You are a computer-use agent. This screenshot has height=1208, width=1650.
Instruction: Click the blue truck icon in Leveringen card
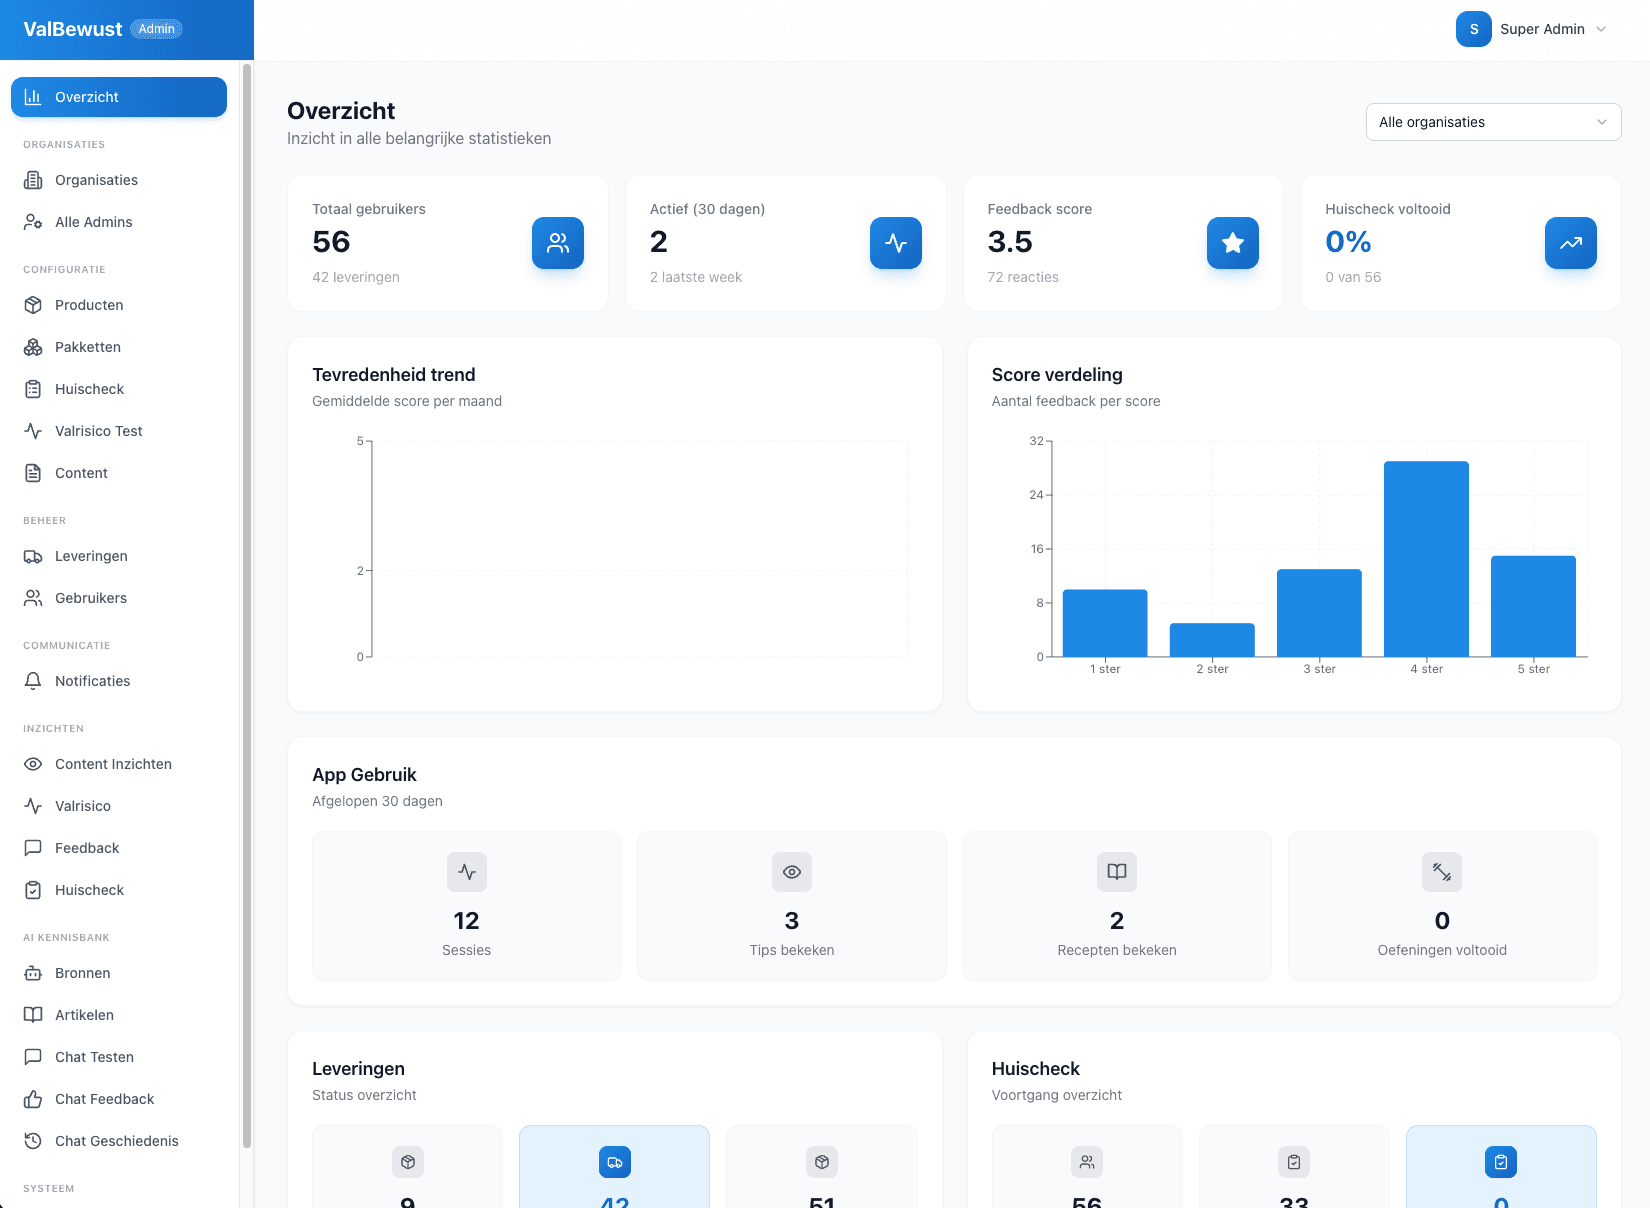coord(614,1162)
